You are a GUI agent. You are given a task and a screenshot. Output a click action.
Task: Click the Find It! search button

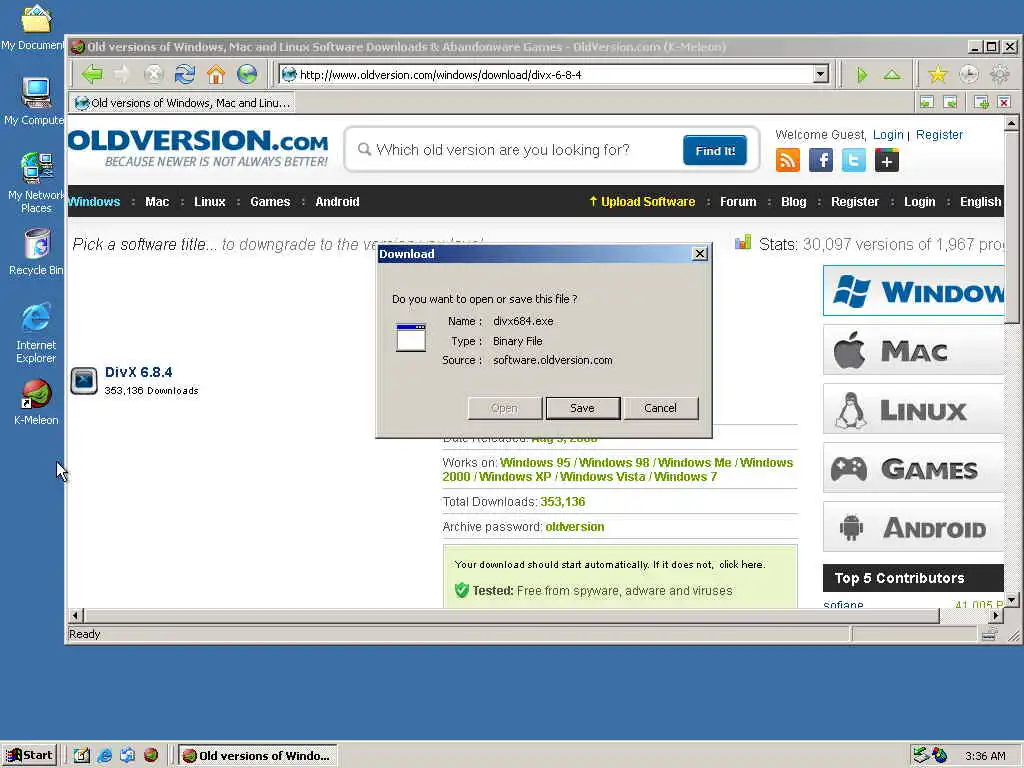715,151
